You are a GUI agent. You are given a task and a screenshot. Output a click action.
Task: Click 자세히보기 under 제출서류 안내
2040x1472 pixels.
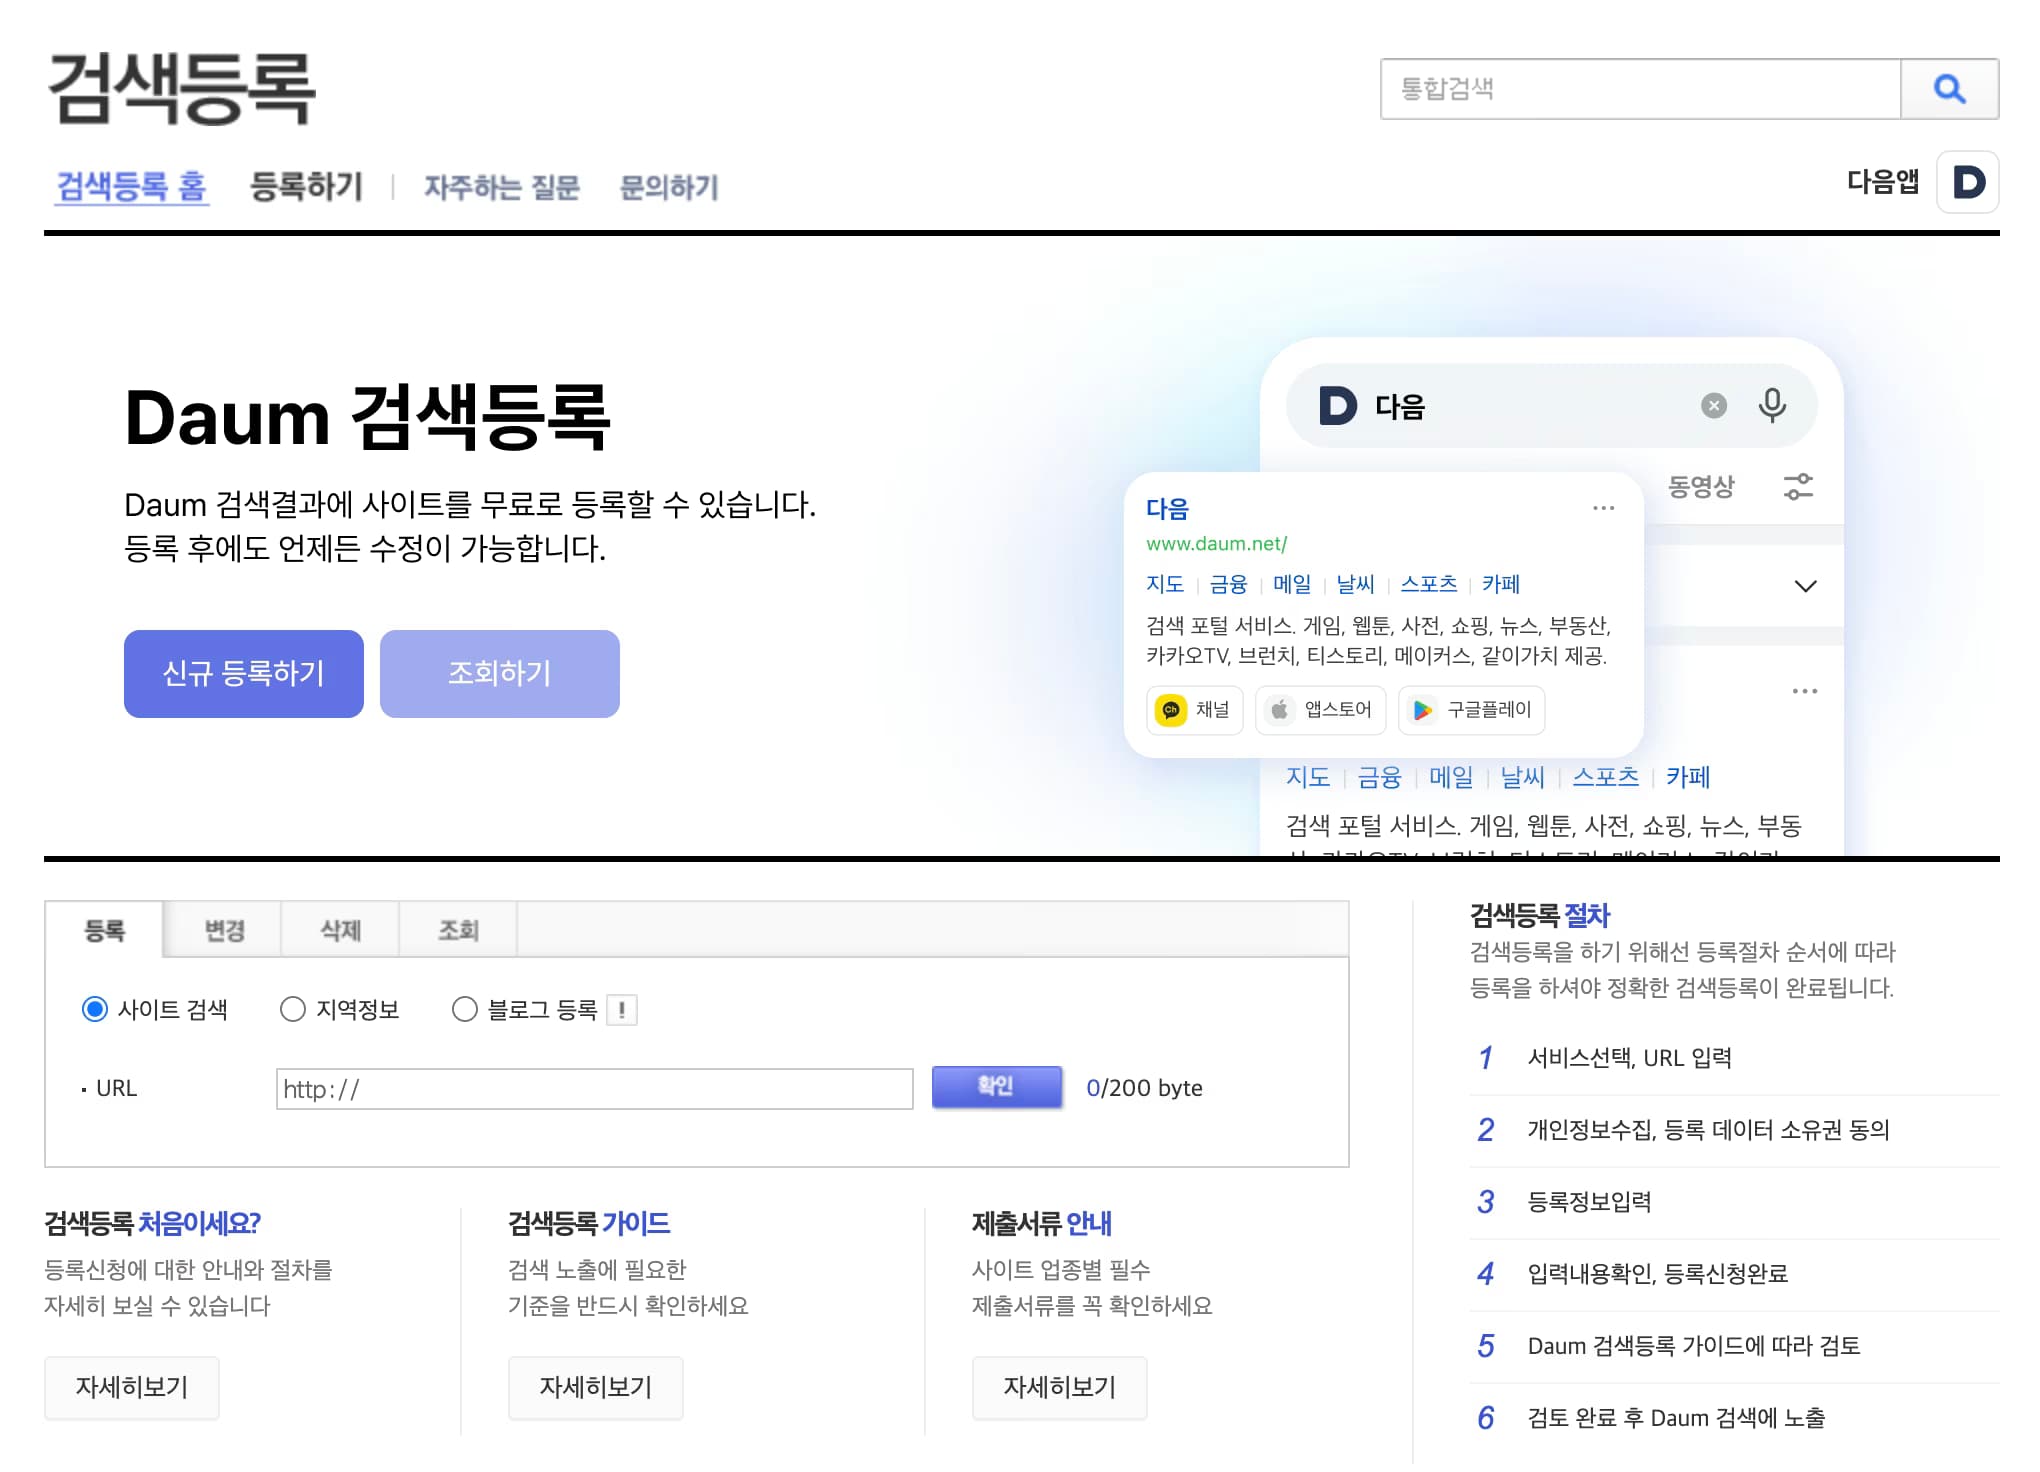(x=1060, y=1388)
